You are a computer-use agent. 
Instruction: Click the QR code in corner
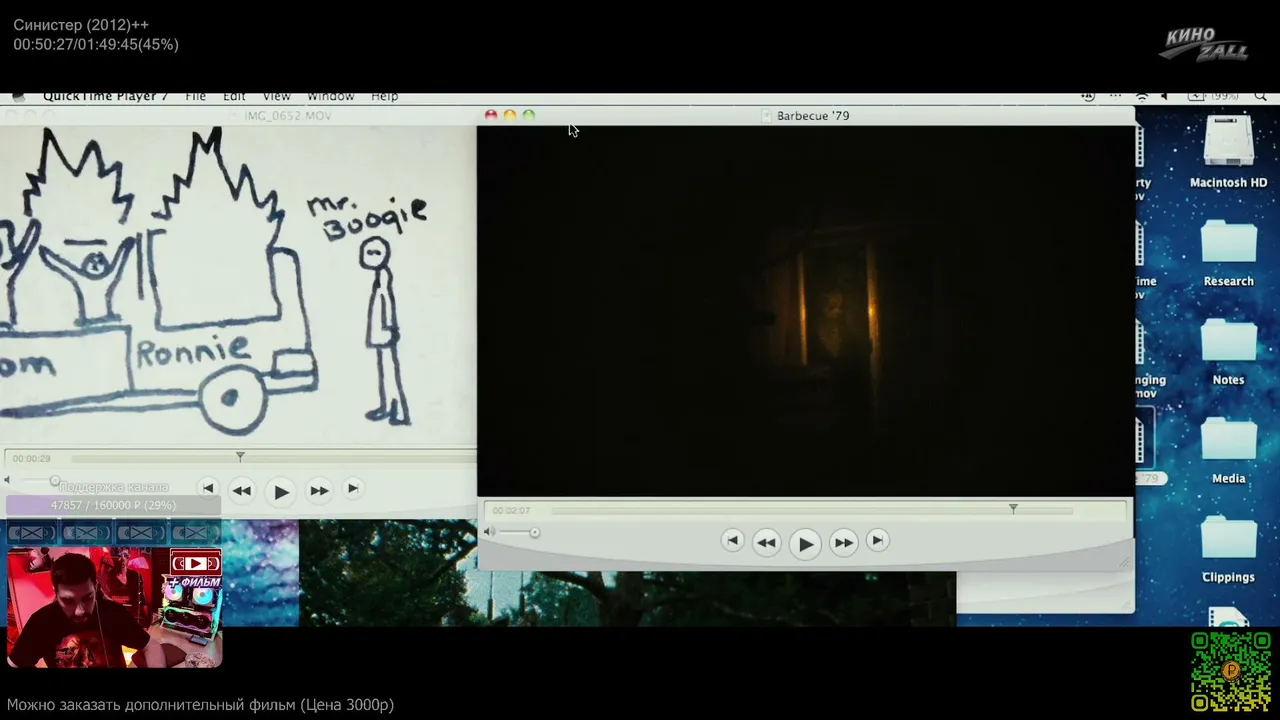(x=1231, y=671)
